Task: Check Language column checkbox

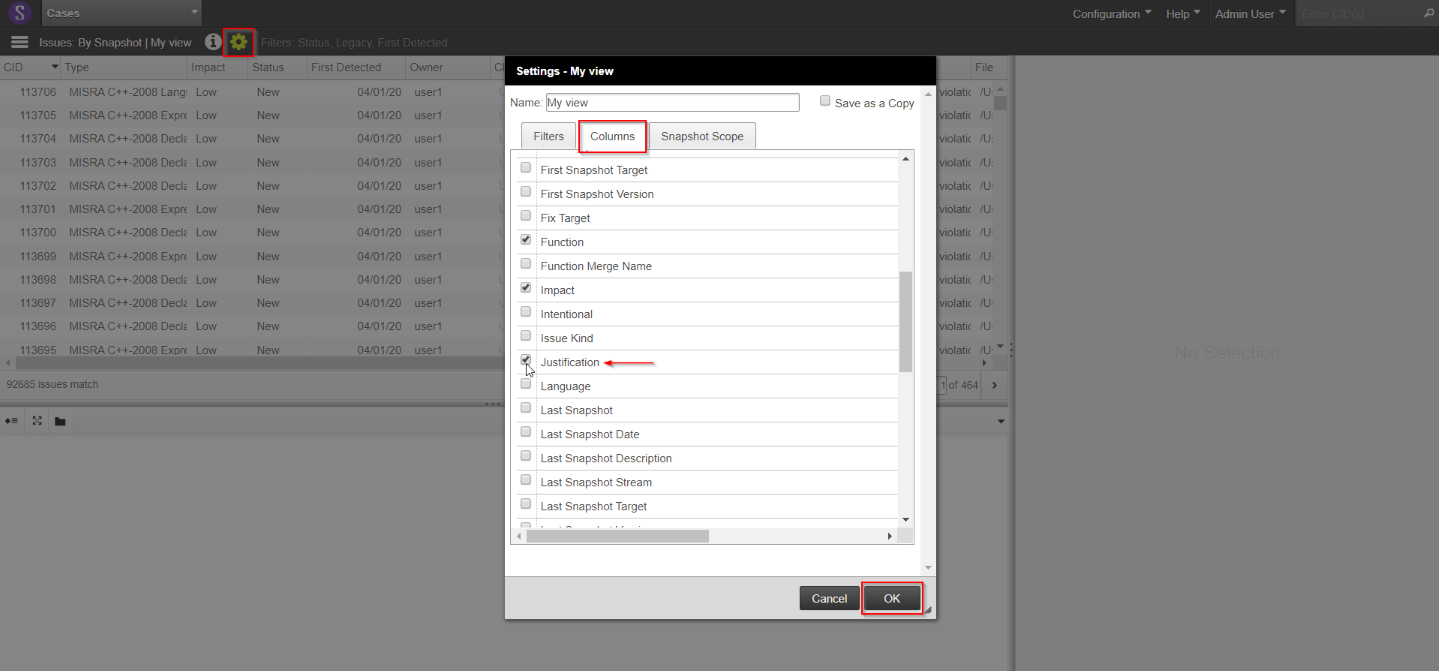Action: point(526,384)
